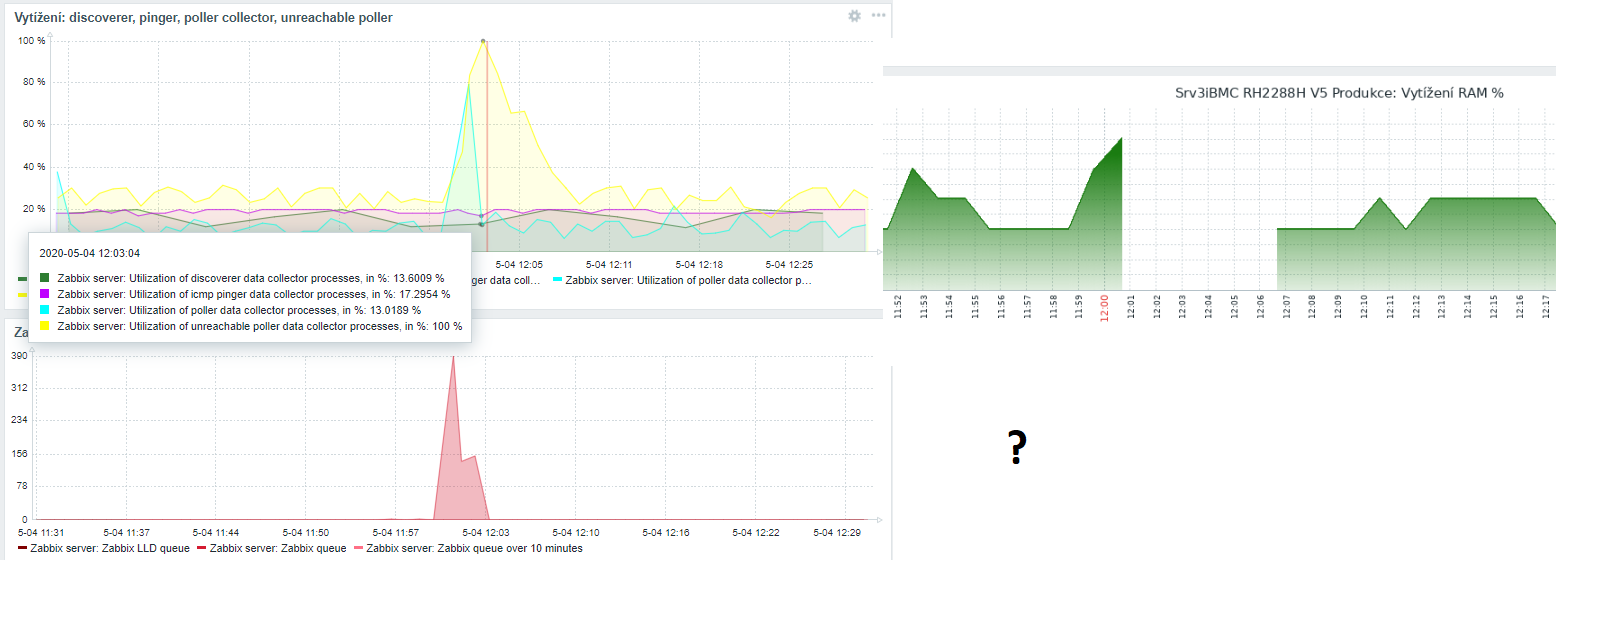Click the red 12:00 time label on RAM graph
Image resolution: width=1597 pixels, height=637 pixels.
1105,306
